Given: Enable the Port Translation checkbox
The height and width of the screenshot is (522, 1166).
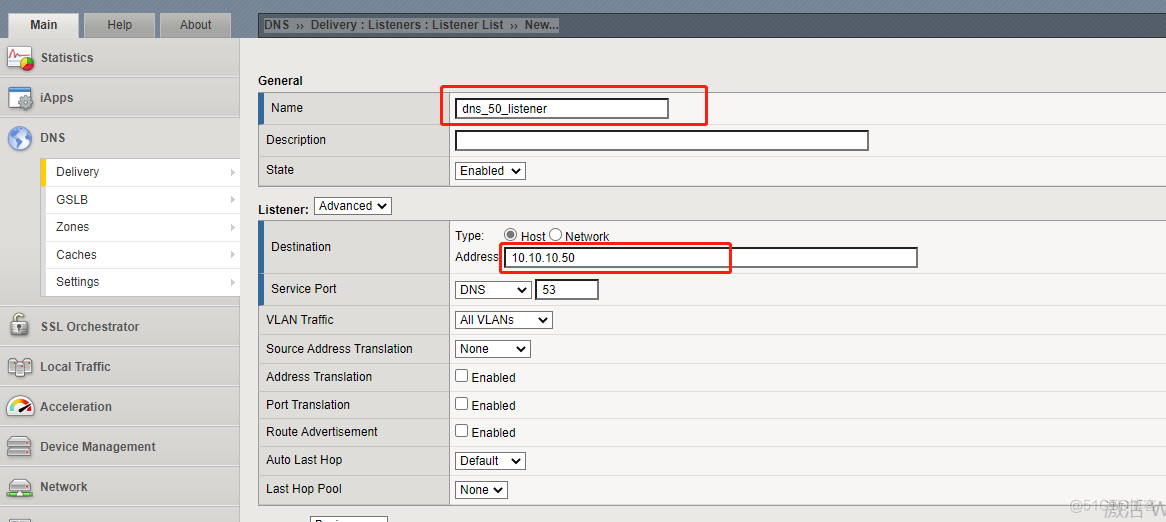Looking at the screenshot, I should point(461,404).
